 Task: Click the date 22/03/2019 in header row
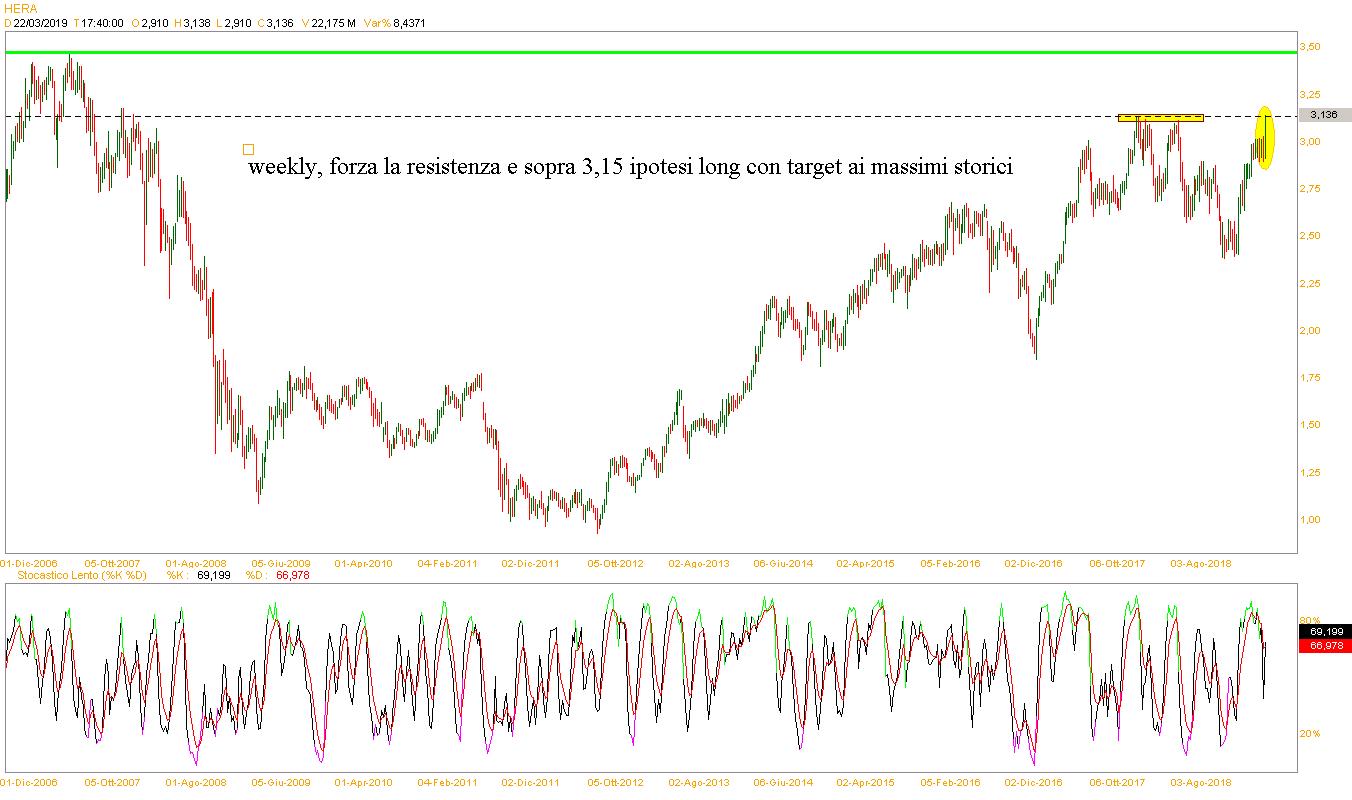point(40,22)
